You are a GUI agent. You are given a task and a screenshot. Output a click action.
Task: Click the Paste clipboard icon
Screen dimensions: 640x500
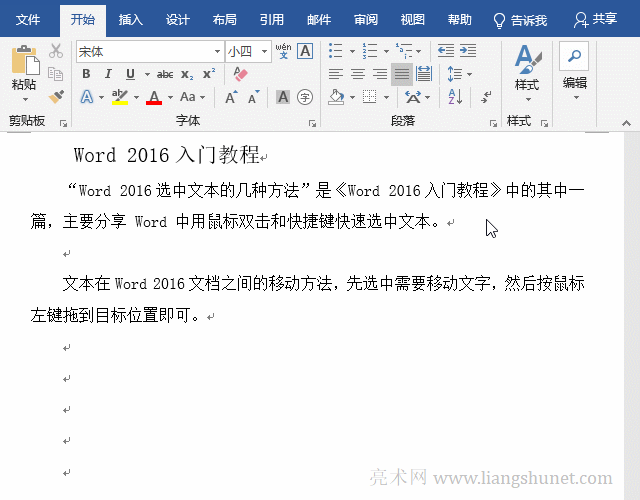[25, 60]
